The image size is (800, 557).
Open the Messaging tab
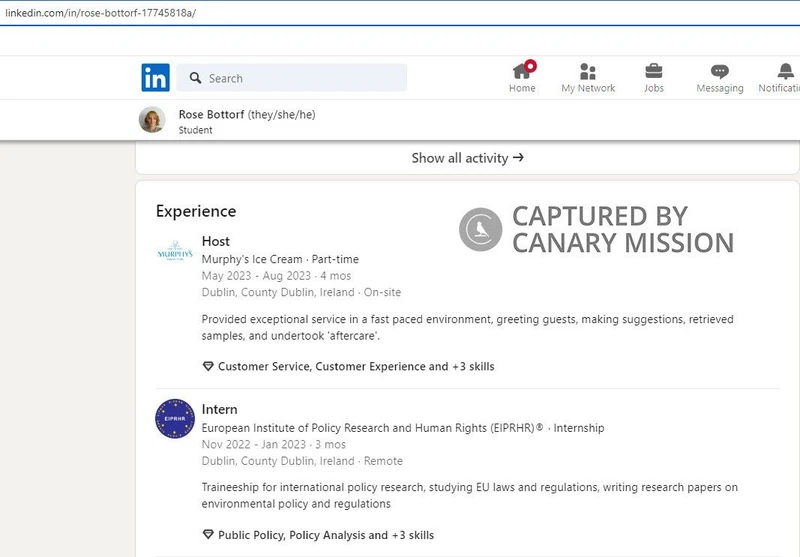pos(720,78)
